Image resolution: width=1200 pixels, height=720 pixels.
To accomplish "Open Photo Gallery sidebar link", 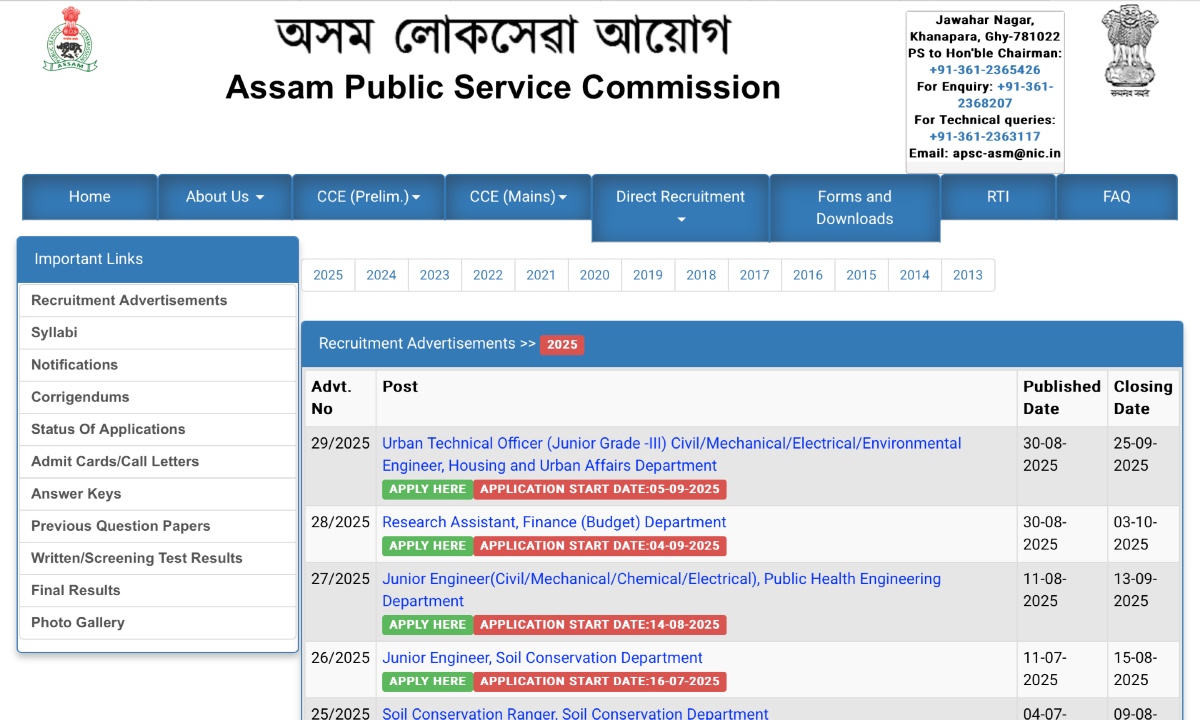I will 158,622.
